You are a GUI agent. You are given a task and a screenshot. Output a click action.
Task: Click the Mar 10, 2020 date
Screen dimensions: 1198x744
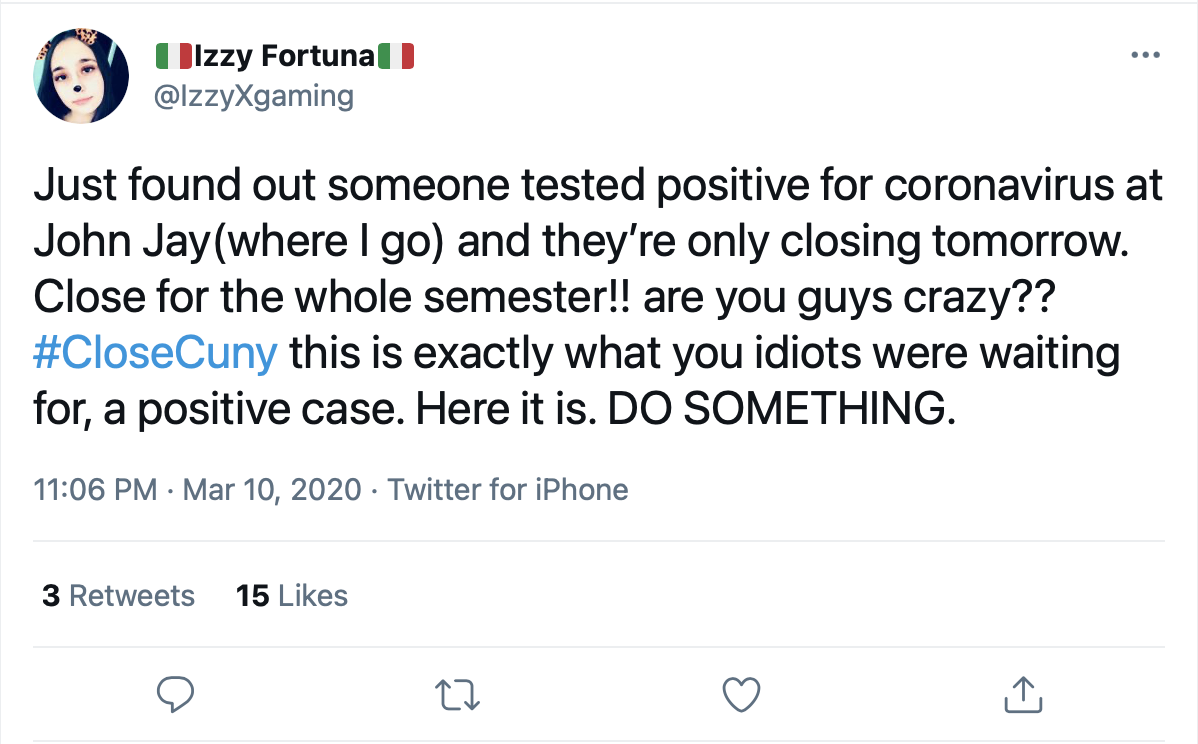[x=272, y=490]
